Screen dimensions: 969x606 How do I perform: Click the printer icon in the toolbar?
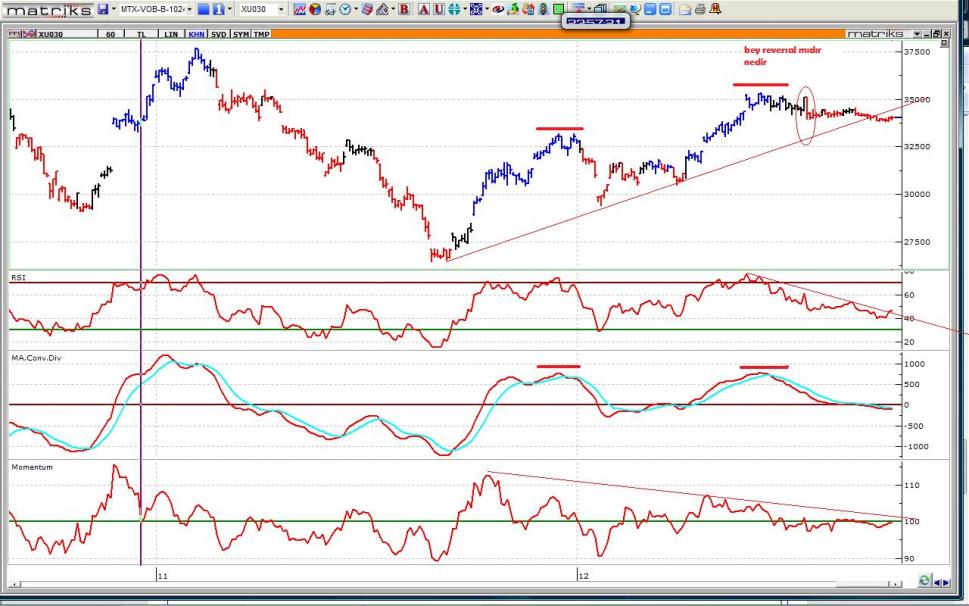[700, 9]
